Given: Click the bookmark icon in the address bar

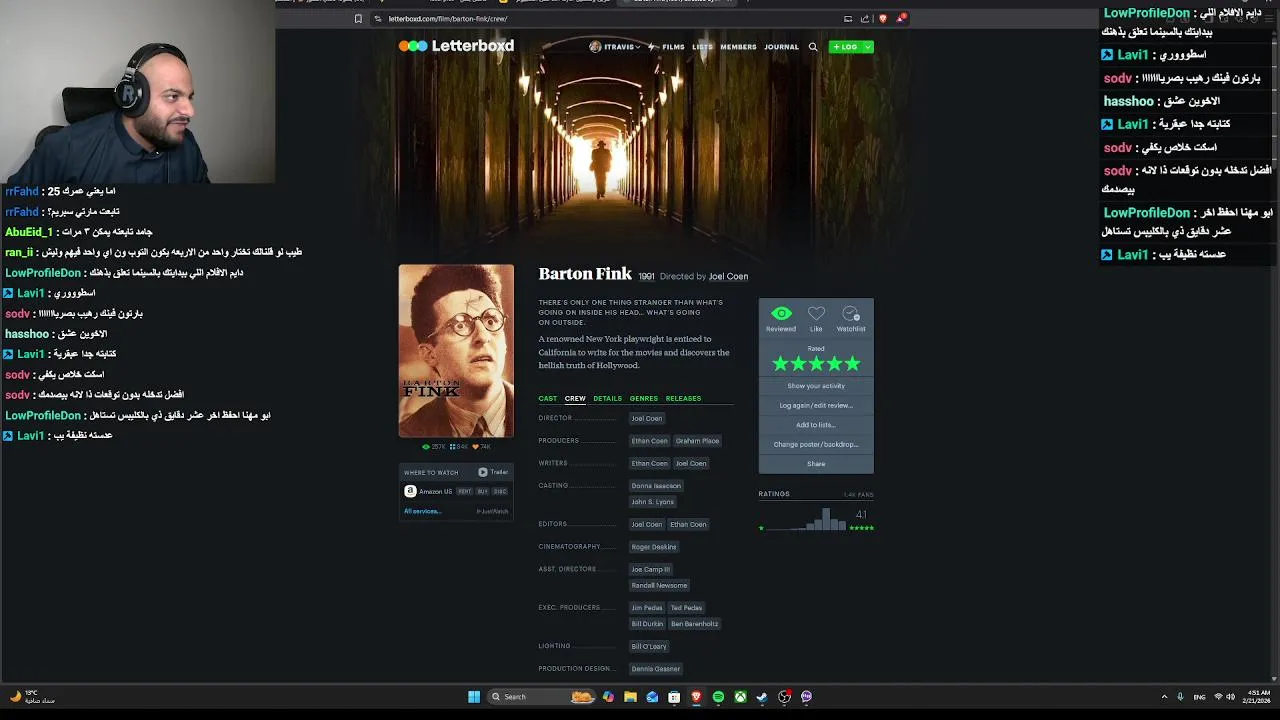Looking at the screenshot, I should (x=358, y=19).
